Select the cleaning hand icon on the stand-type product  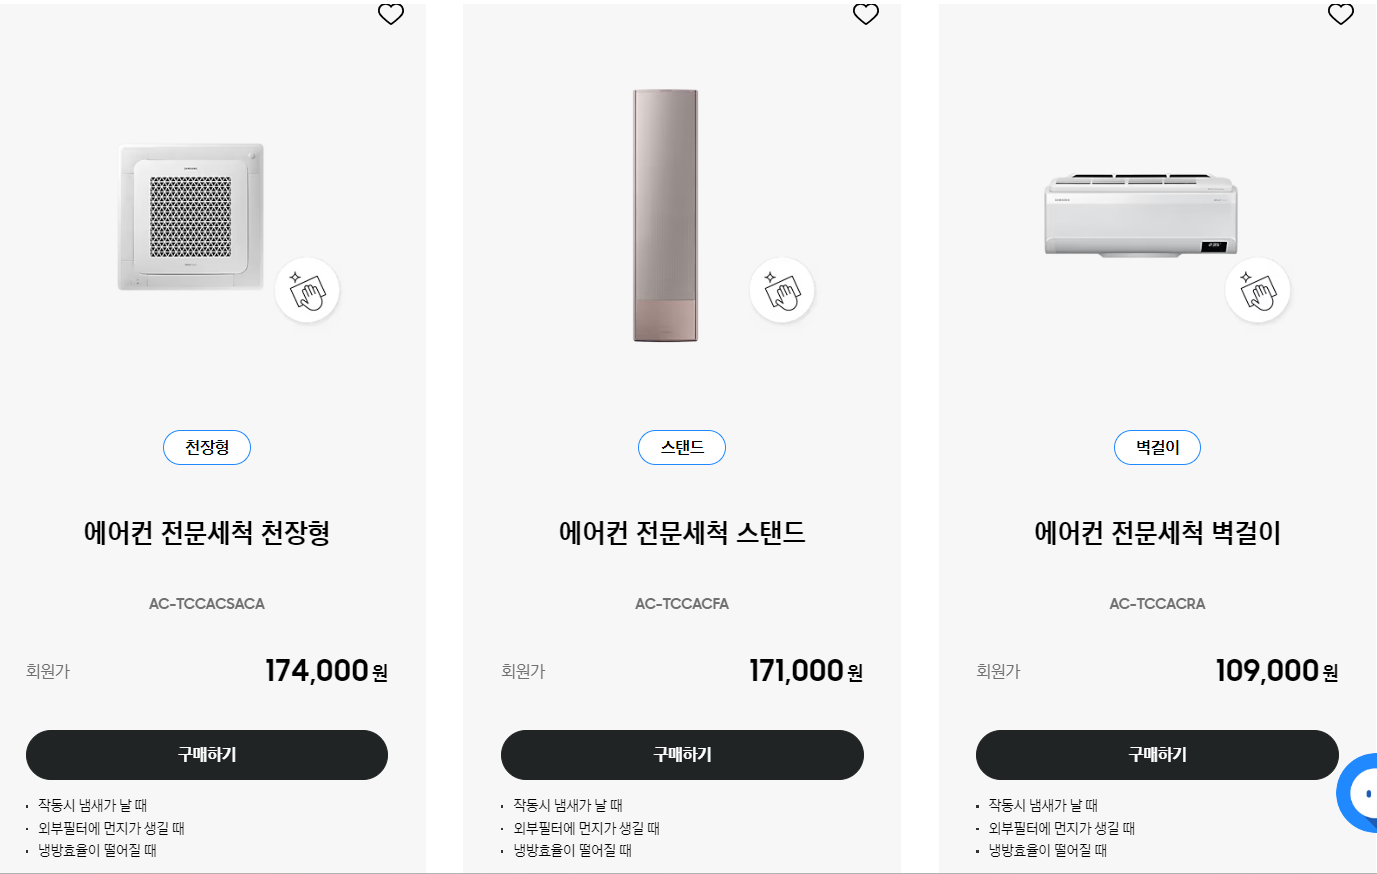(782, 289)
